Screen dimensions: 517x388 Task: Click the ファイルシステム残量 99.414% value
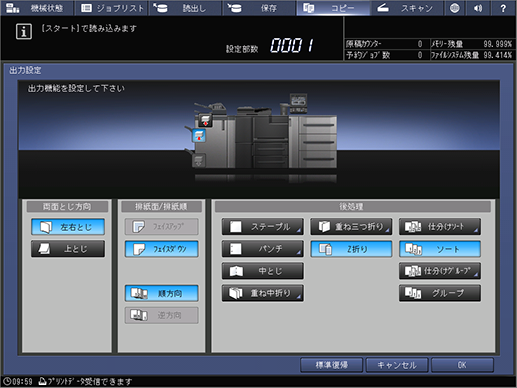(498, 55)
